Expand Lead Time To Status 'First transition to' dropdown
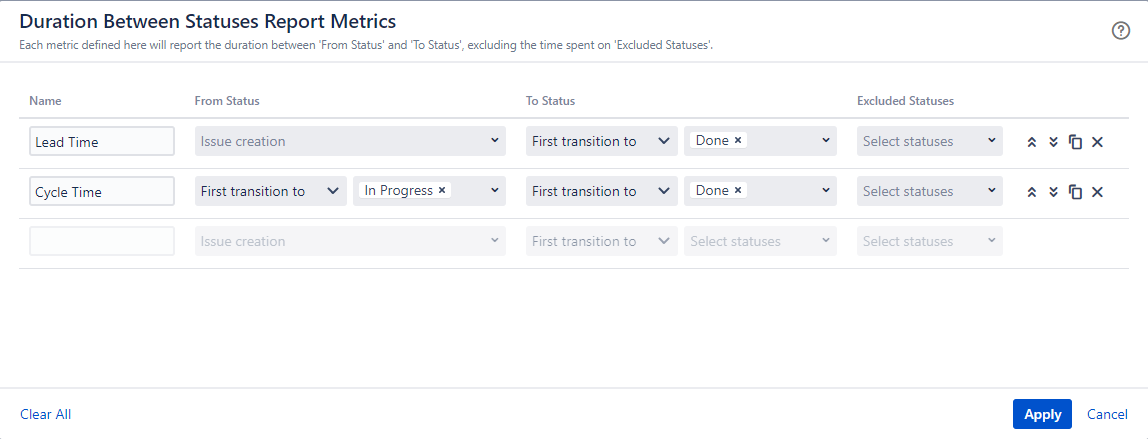 click(601, 141)
